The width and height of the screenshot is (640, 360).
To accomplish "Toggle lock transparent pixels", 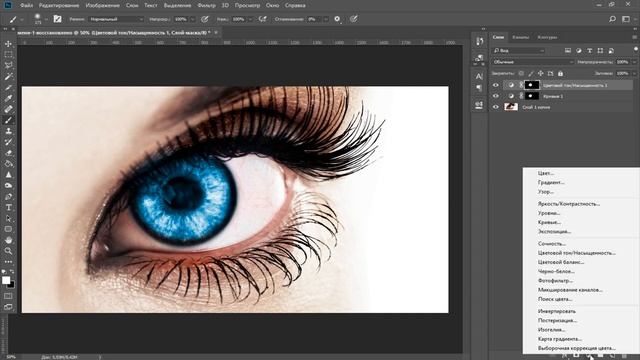I will pos(521,74).
